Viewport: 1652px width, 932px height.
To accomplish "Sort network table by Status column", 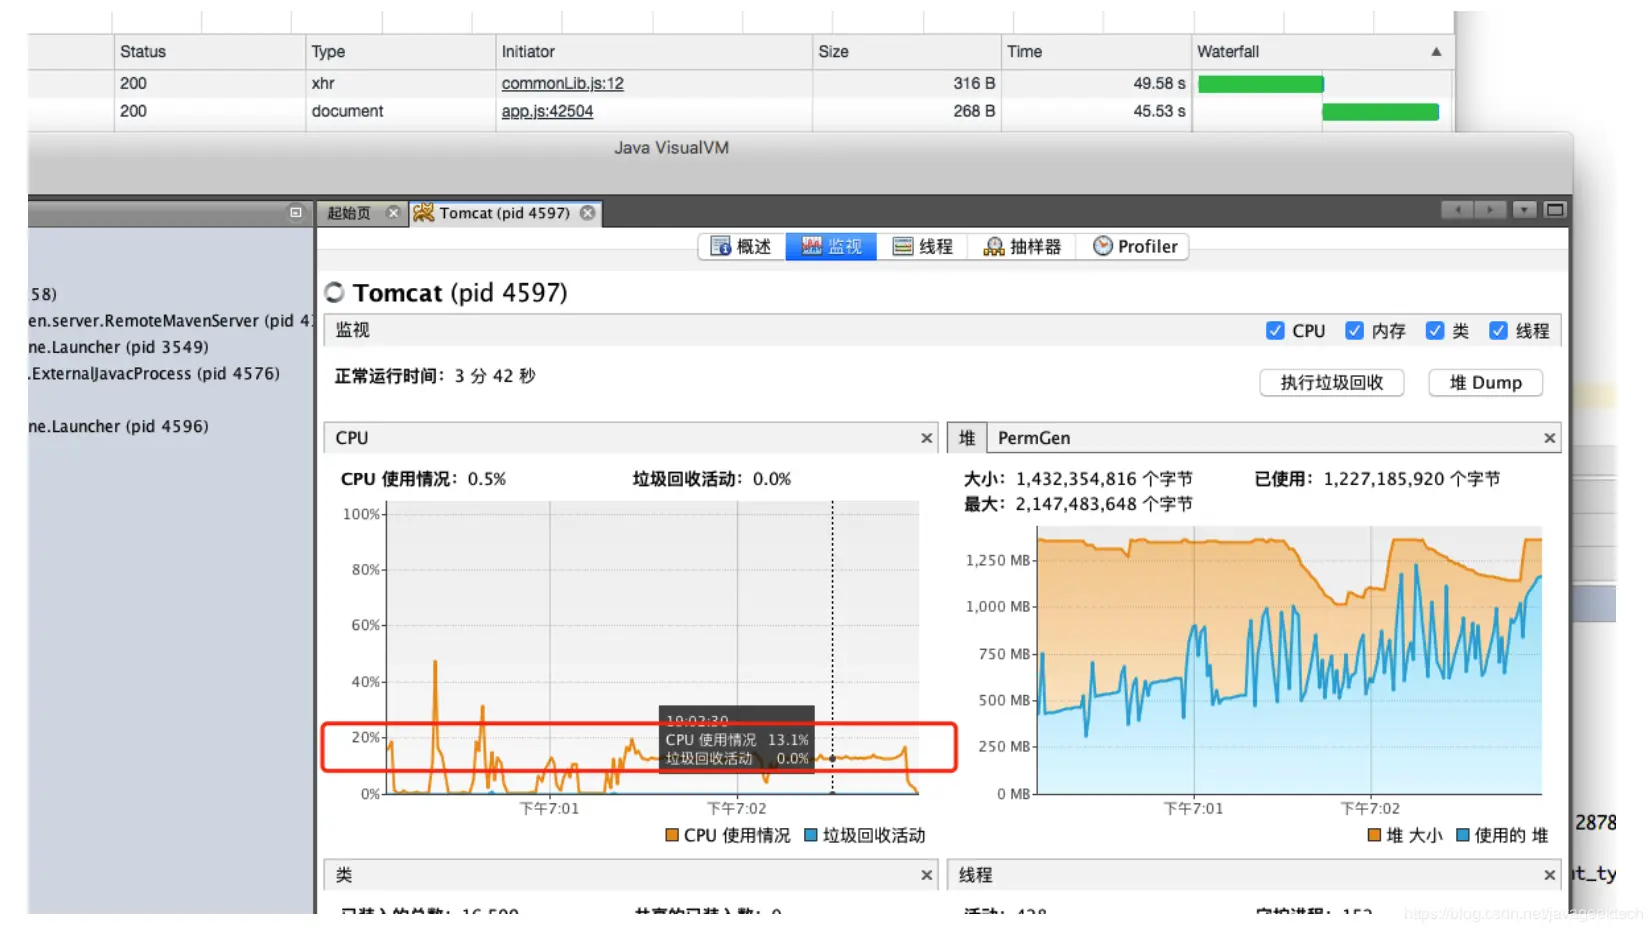I will click(x=209, y=52).
